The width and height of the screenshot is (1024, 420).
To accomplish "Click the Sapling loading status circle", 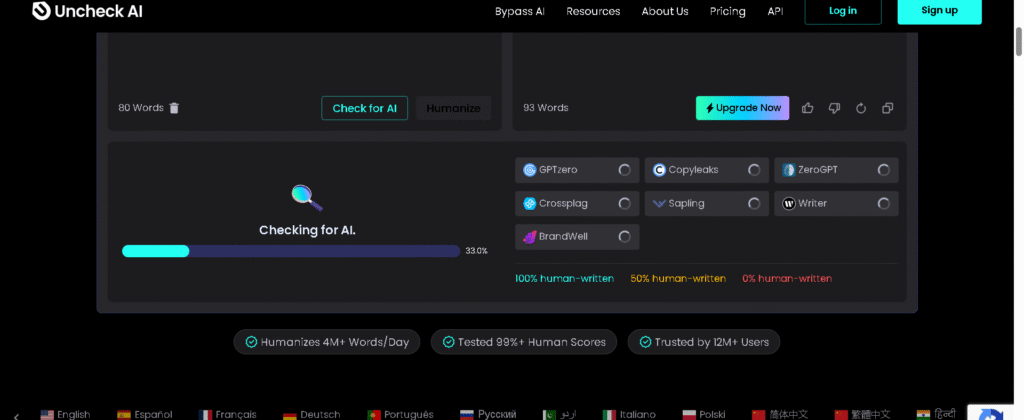I will click(754, 204).
